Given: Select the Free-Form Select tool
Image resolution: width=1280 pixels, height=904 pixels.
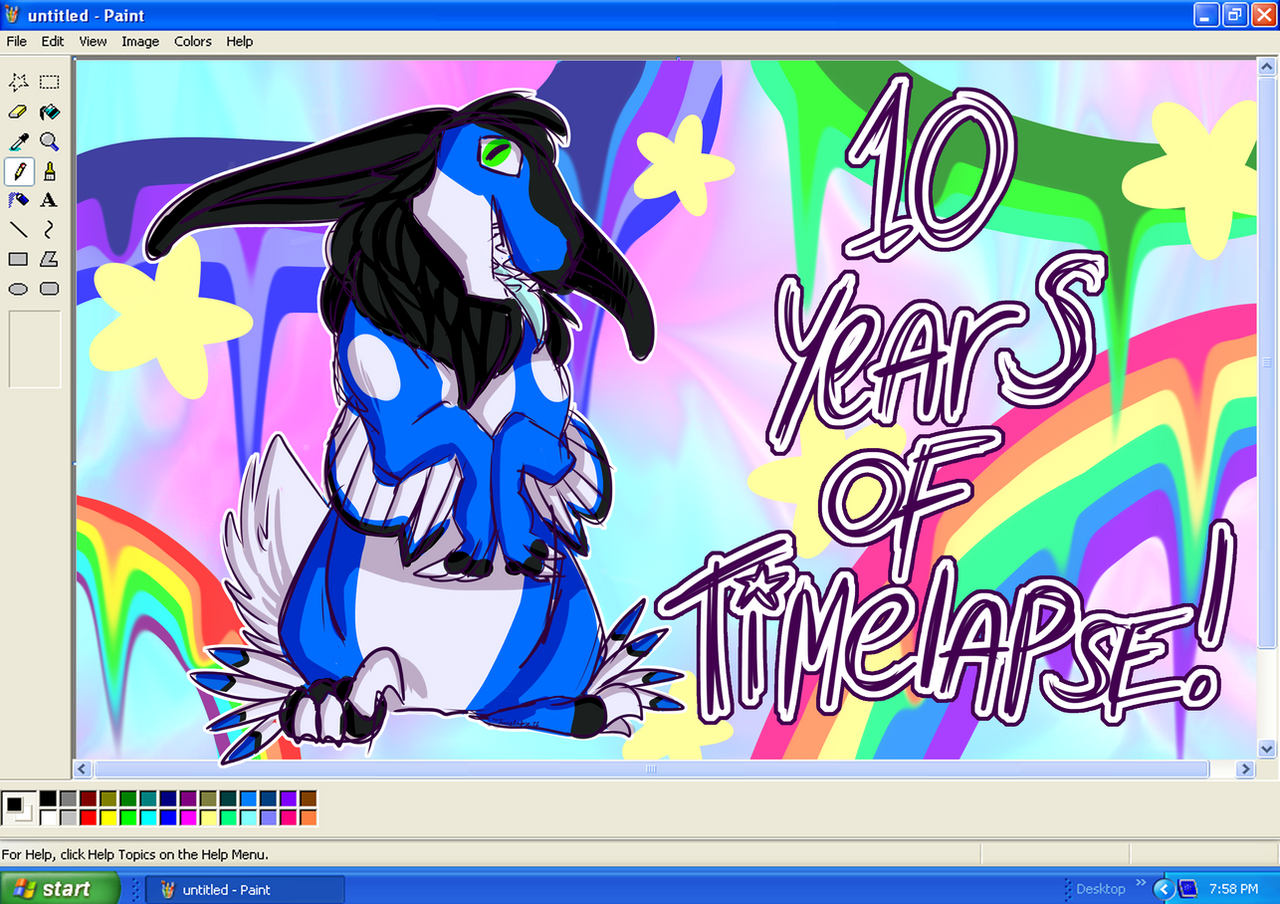Looking at the screenshot, I should 18,82.
